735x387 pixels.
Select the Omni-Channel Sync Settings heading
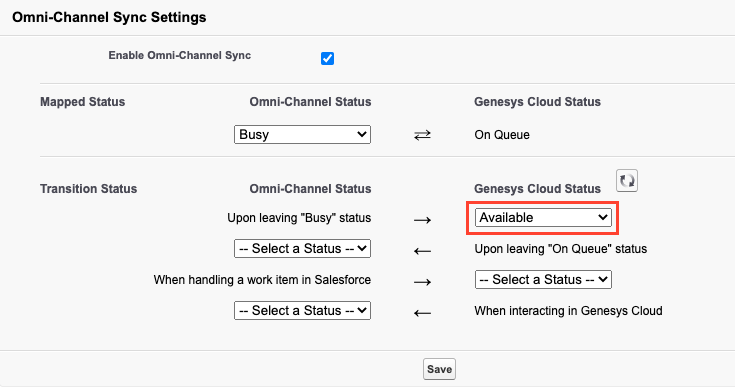coord(109,17)
